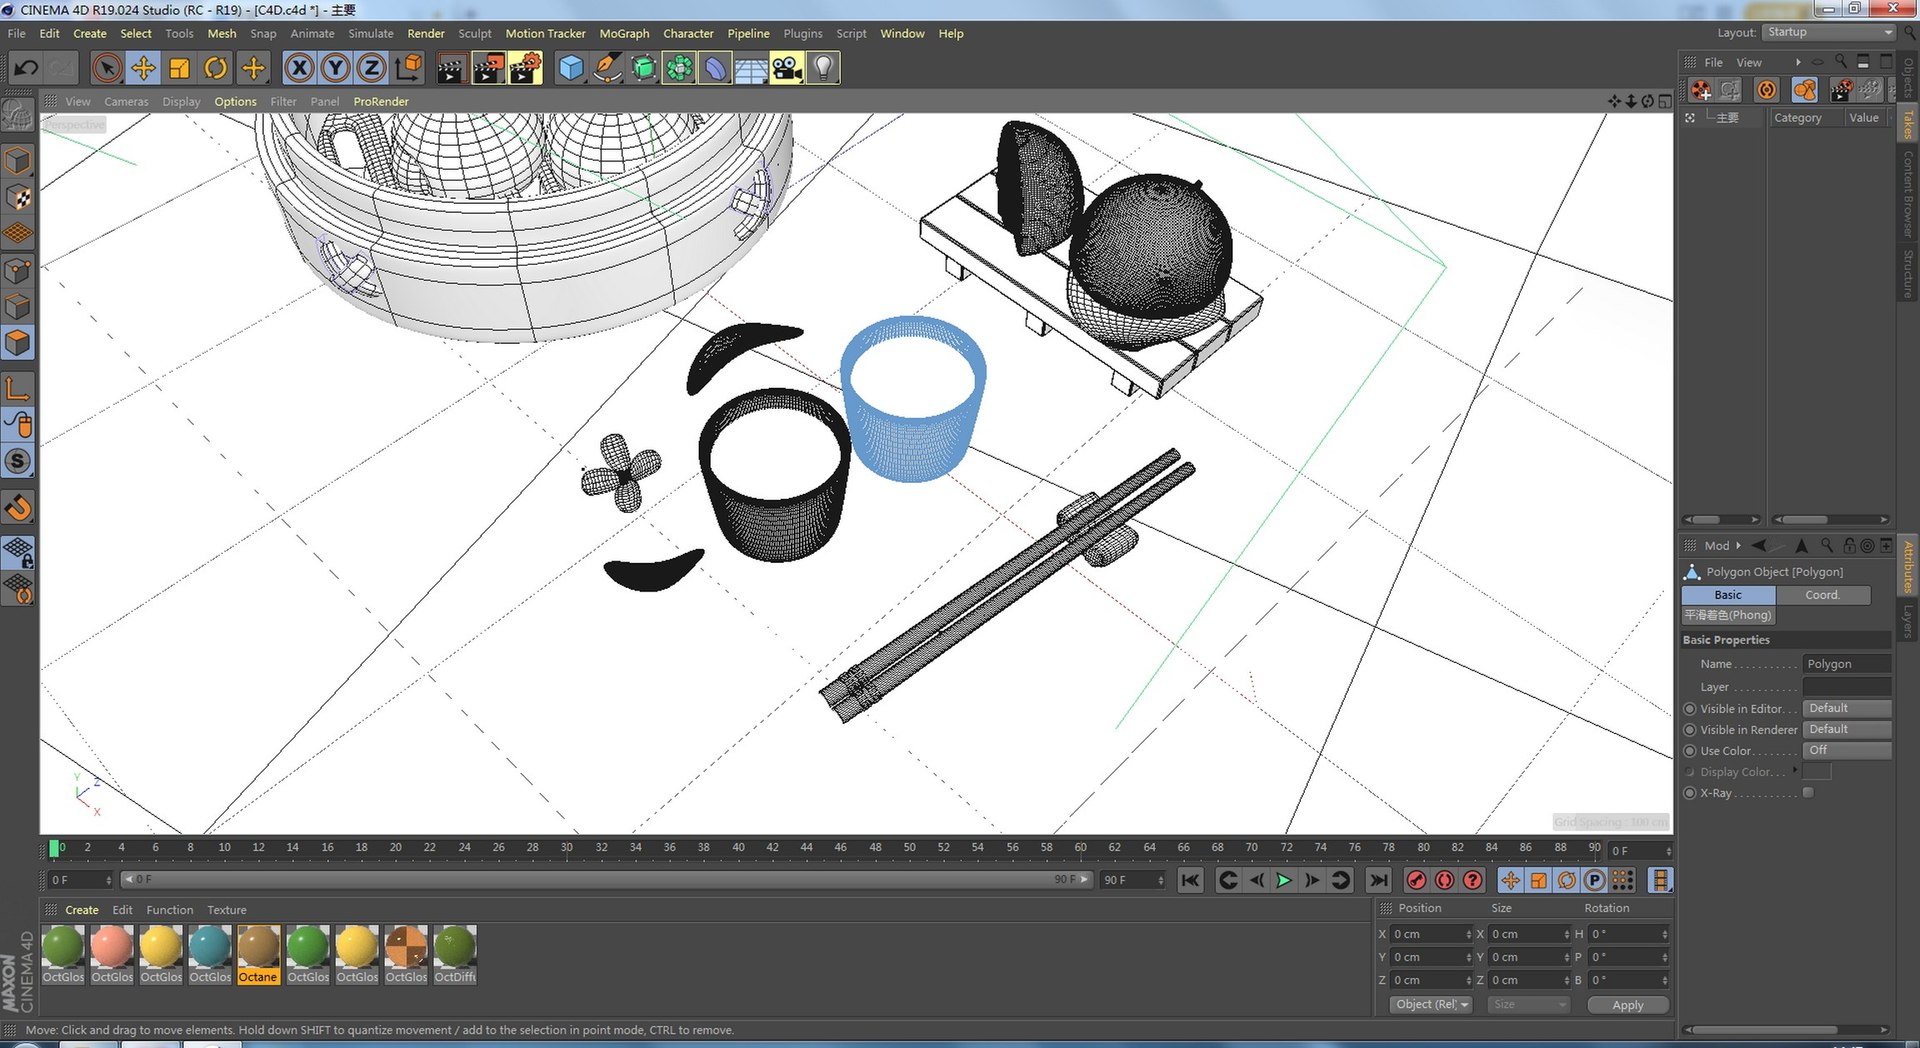1920x1048 pixels.
Task: Open Visible in Editor dropdown
Action: (1846, 708)
